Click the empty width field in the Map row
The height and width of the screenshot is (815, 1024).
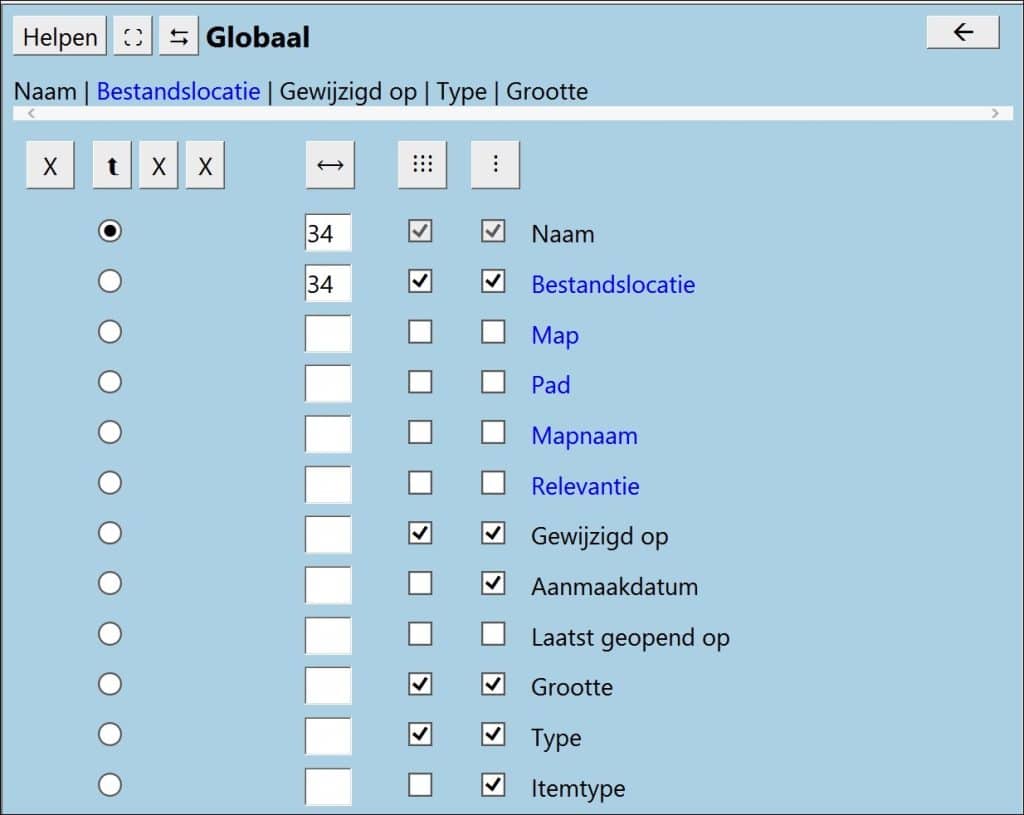[x=328, y=333]
